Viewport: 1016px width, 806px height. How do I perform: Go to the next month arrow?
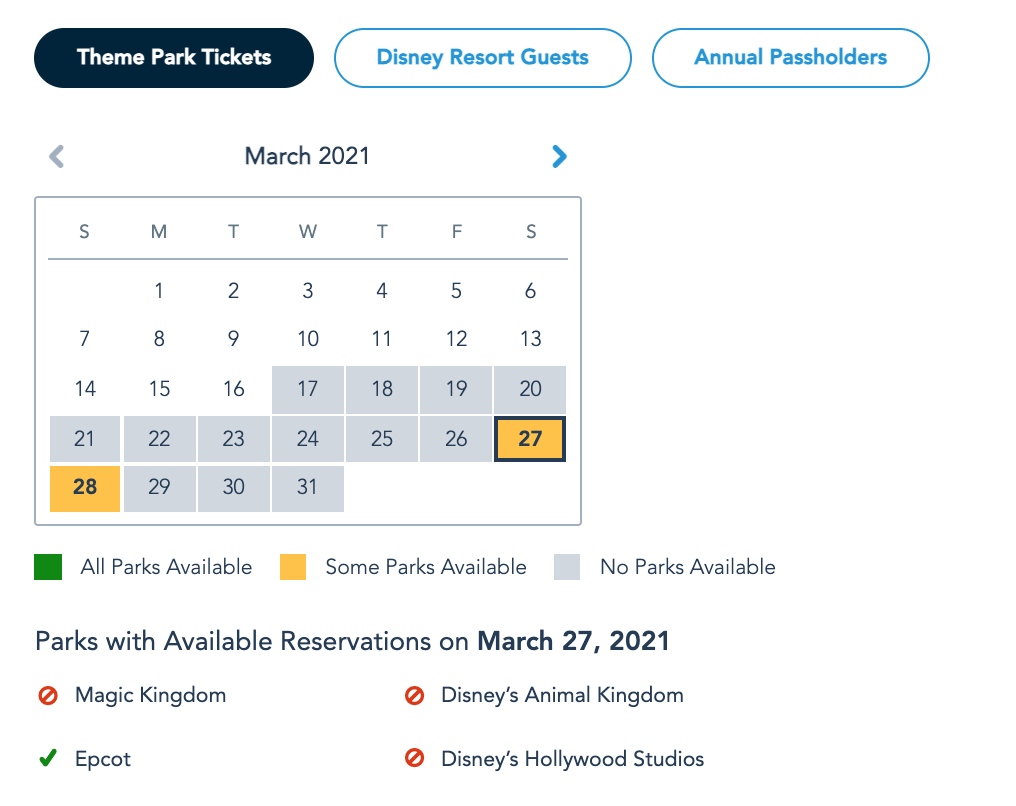(x=559, y=156)
